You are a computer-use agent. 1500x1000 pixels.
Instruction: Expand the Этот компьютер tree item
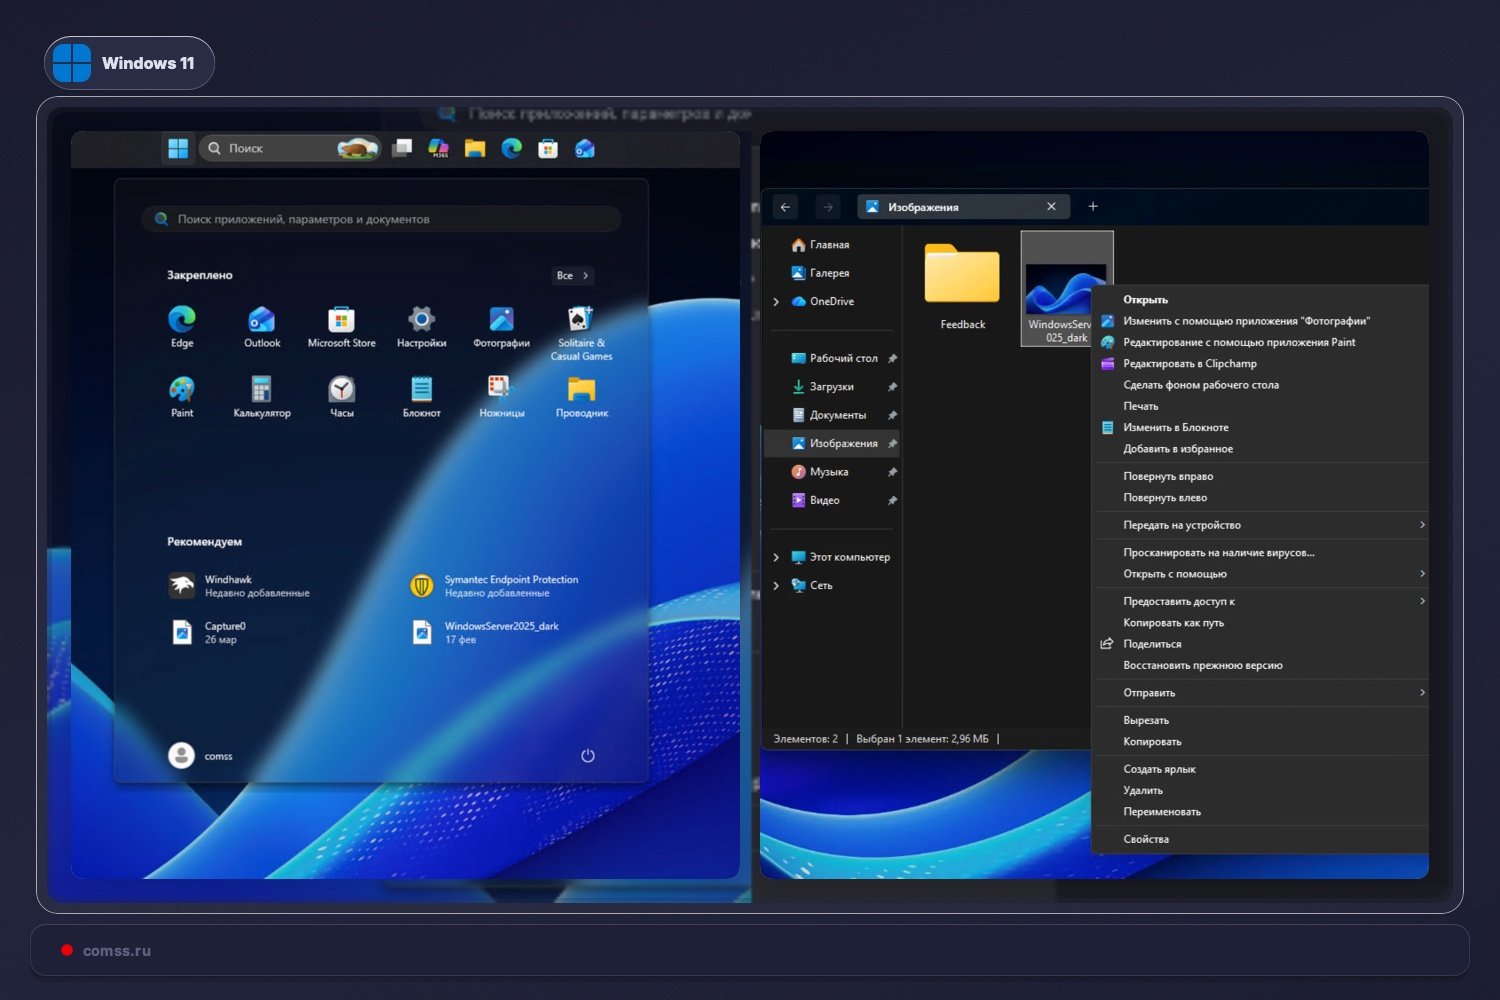coord(776,557)
